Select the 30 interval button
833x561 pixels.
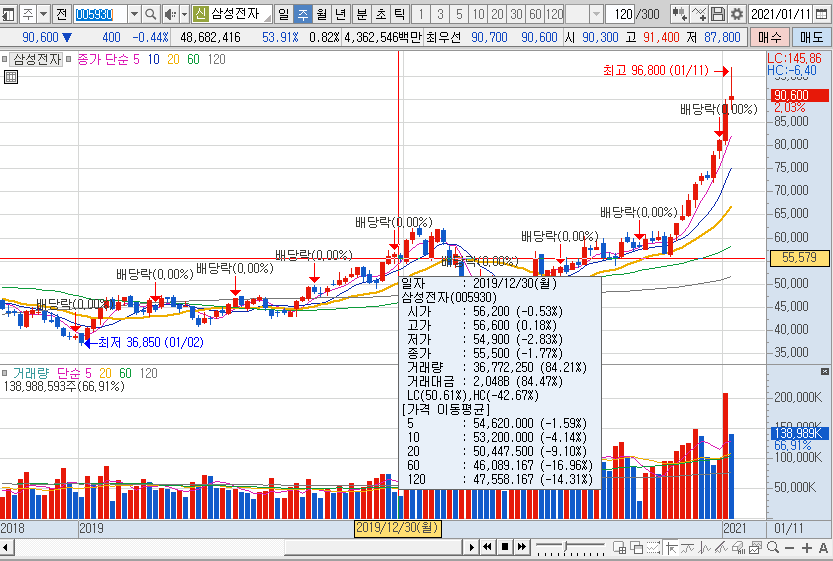coord(516,14)
